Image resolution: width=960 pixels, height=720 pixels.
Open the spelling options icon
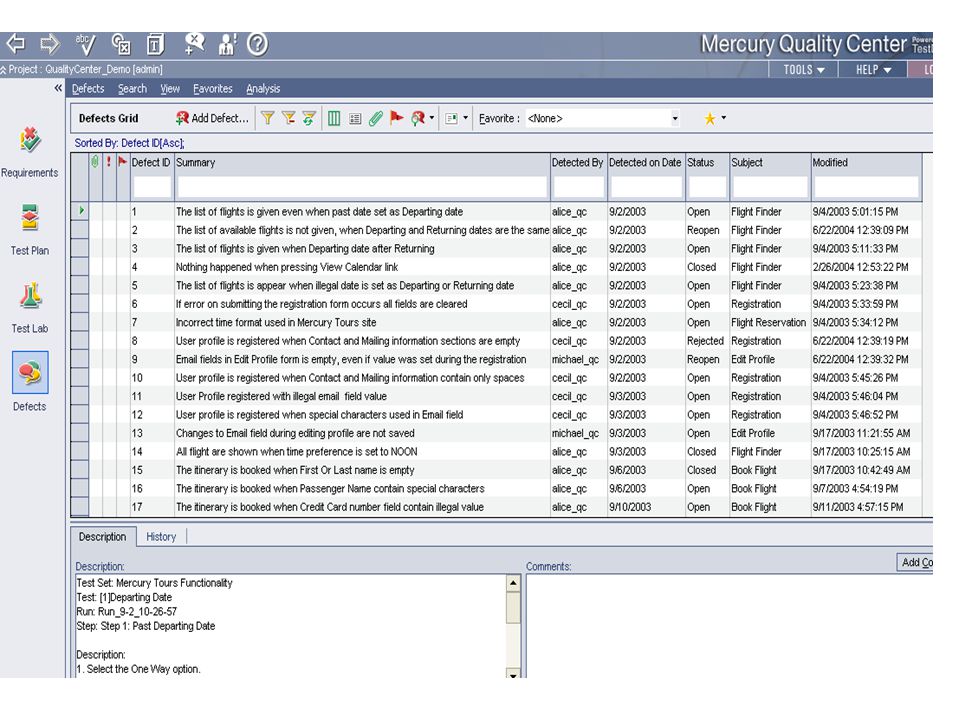[121, 44]
